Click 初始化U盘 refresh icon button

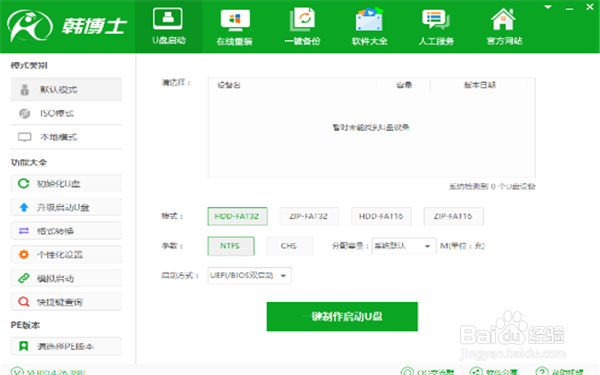tap(66, 184)
